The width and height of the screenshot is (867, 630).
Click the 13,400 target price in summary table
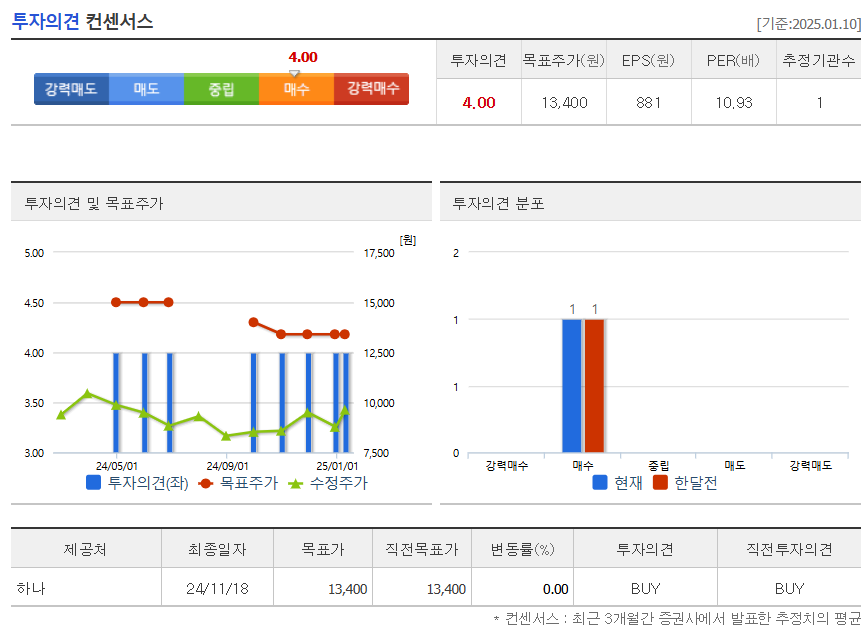564,102
